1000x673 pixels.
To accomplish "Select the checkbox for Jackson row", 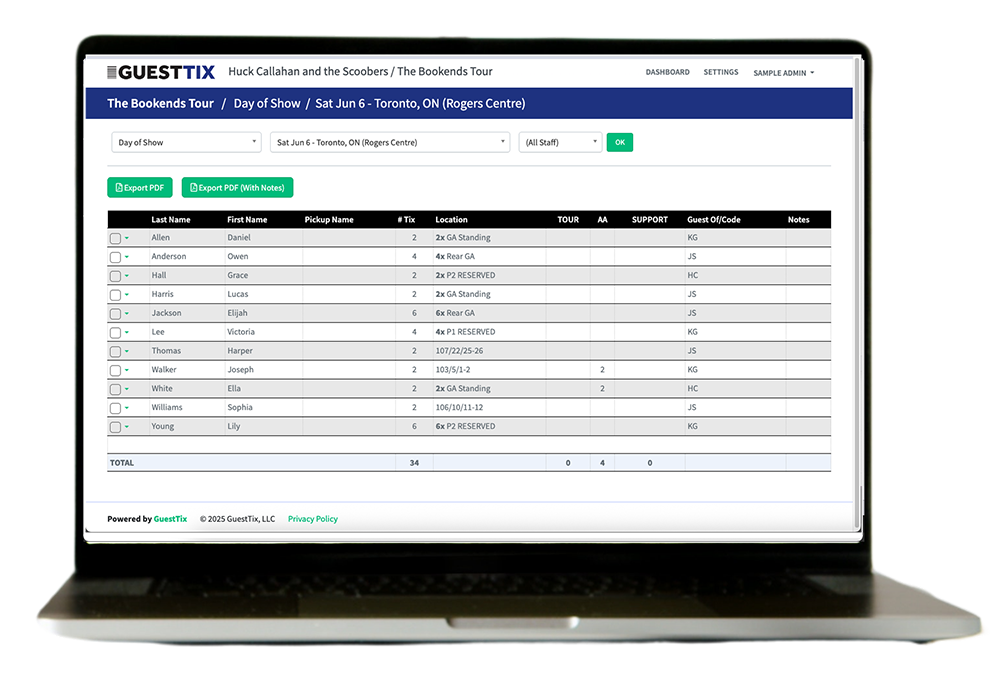I will pyautogui.click(x=115, y=314).
